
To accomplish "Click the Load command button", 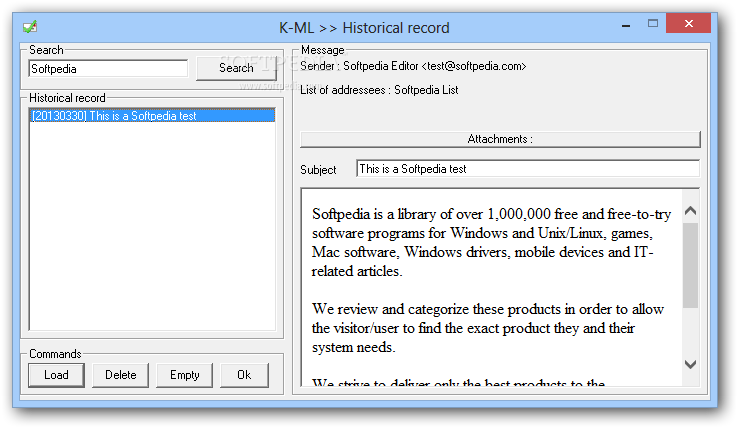I will point(56,375).
